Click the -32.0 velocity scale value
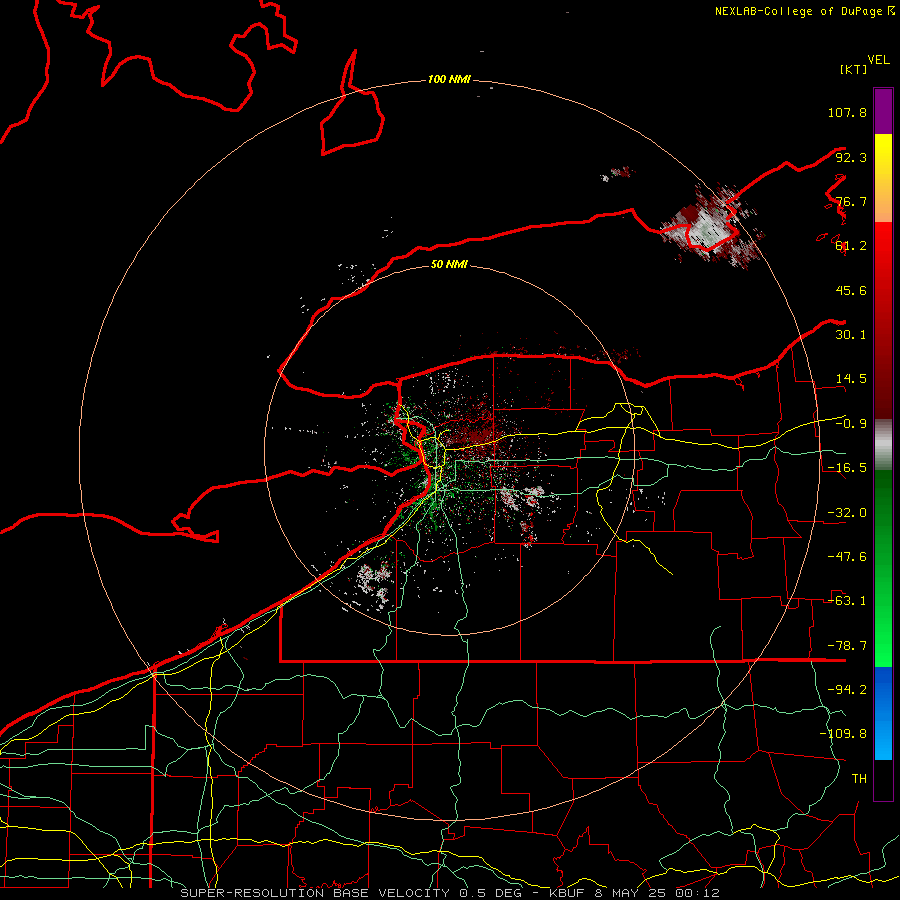The height and width of the screenshot is (900, 900). [847, 513]
